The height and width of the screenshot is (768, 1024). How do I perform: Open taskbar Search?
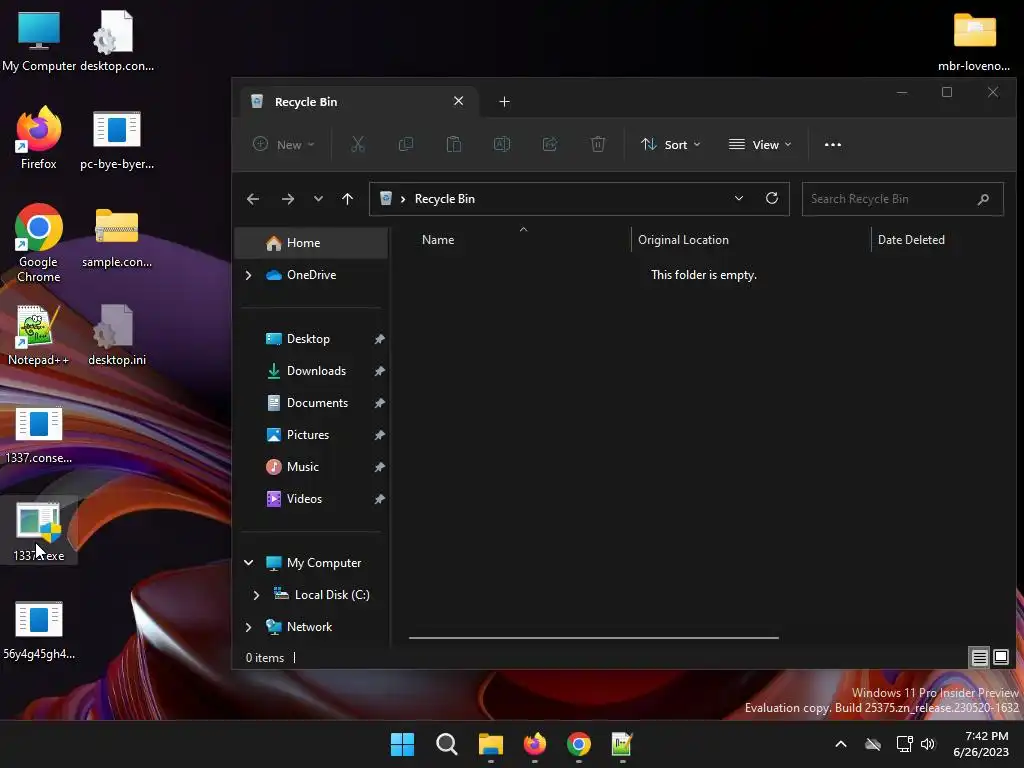(447, 744)
